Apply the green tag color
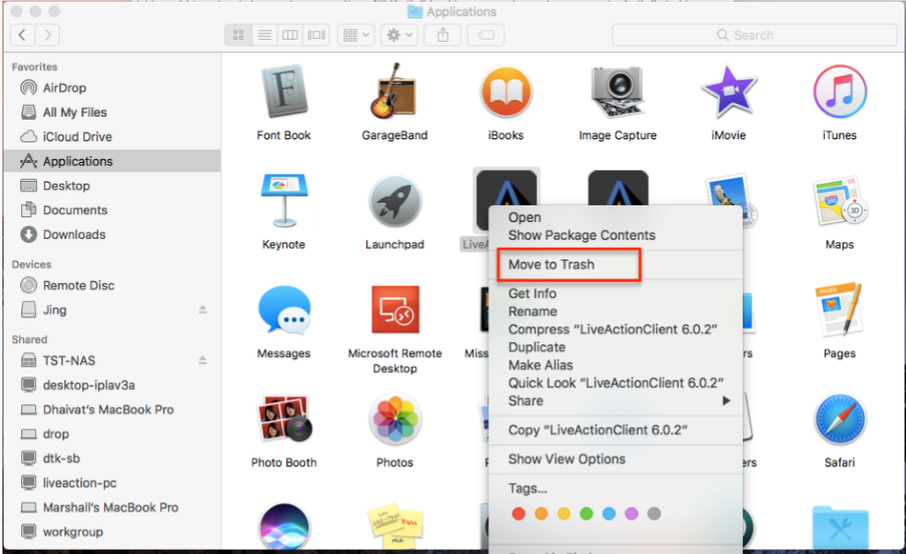This screenshot has width=906, height=554. tap(586, 514)
